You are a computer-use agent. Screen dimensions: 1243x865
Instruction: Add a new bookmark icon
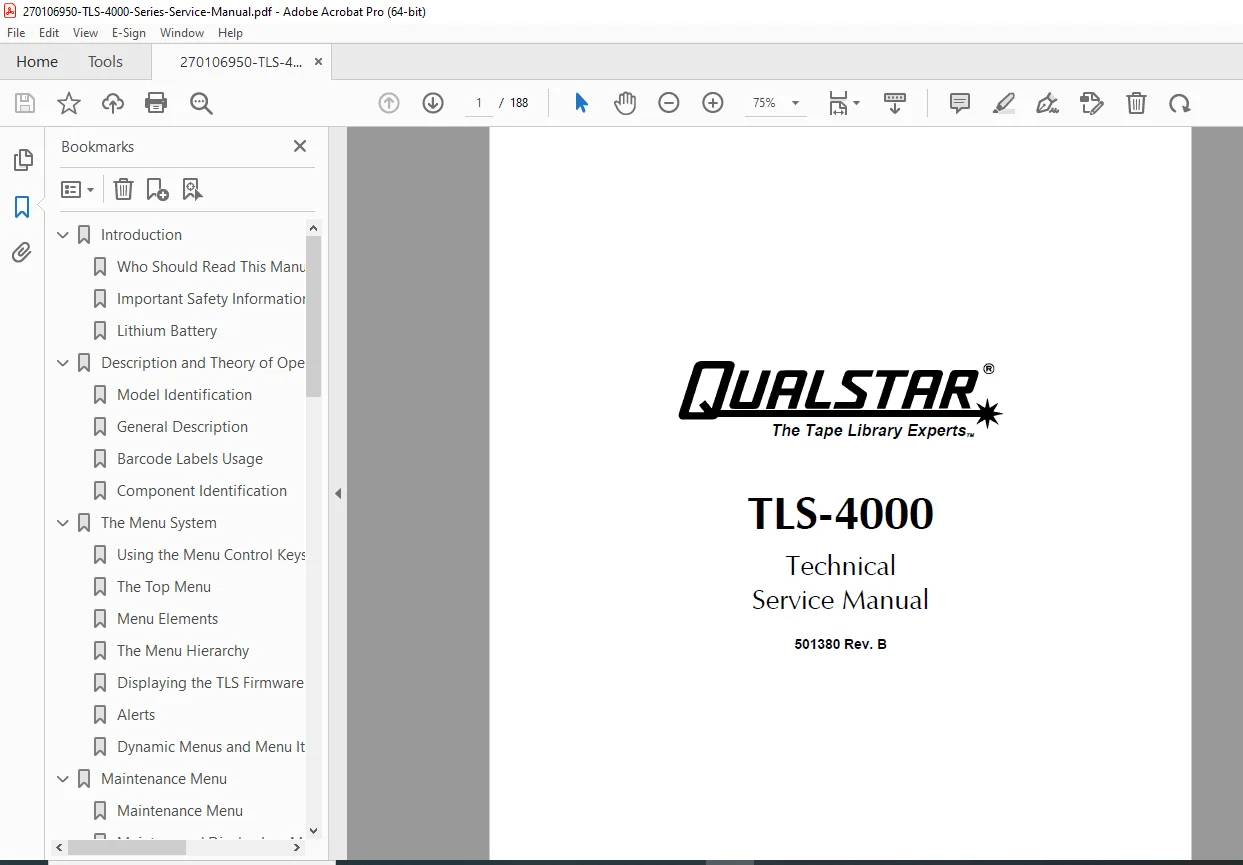pos(158,189)
